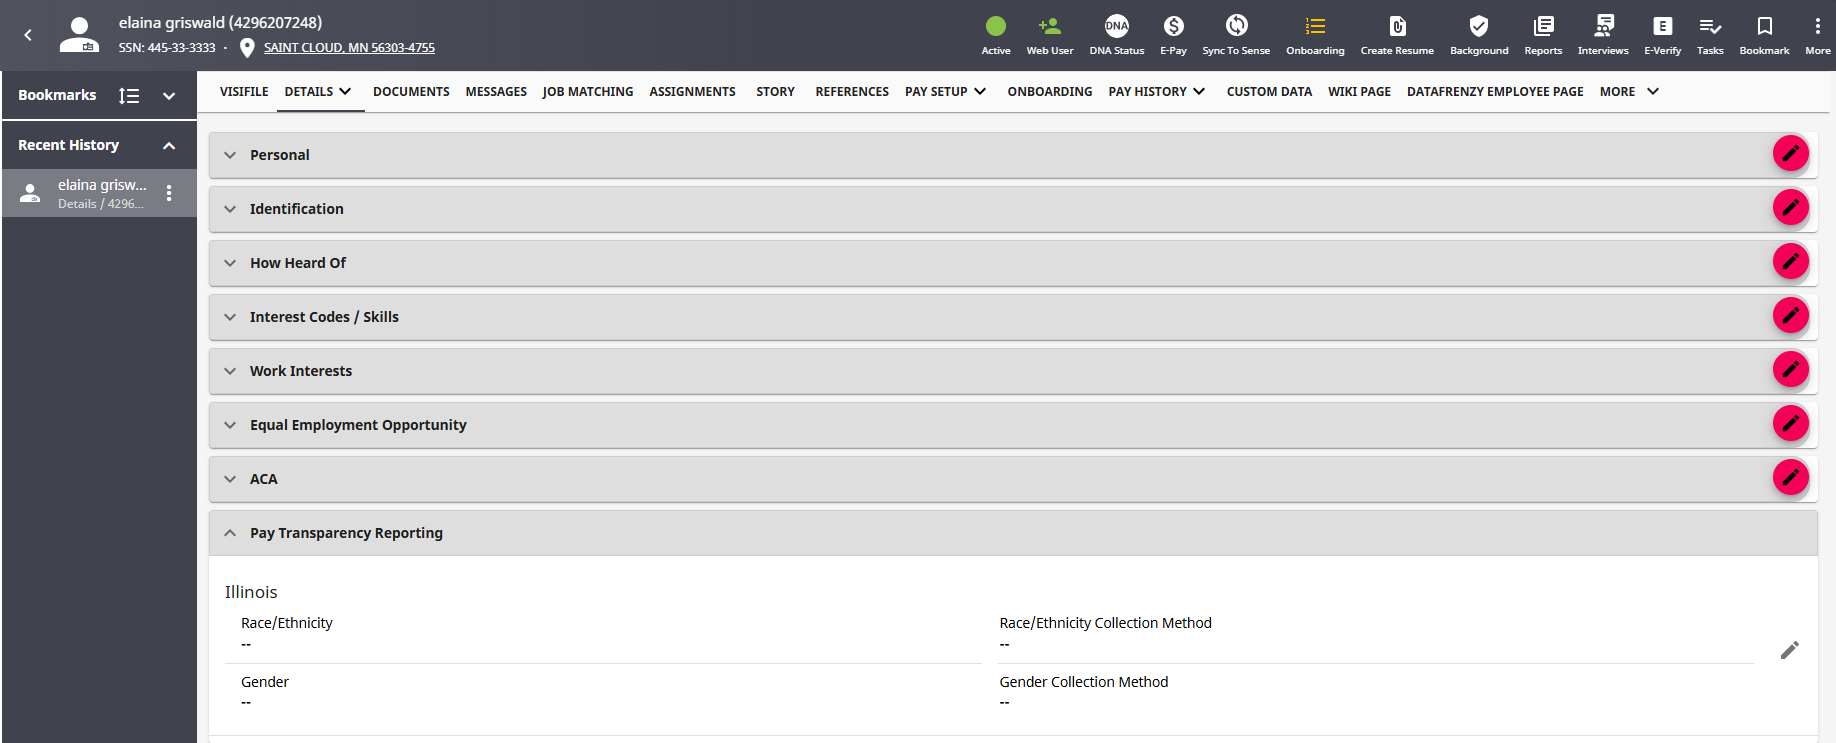The image size is (1836, 743).
Task: Click the Gender Collection Method label
Action: [1083, 682]
